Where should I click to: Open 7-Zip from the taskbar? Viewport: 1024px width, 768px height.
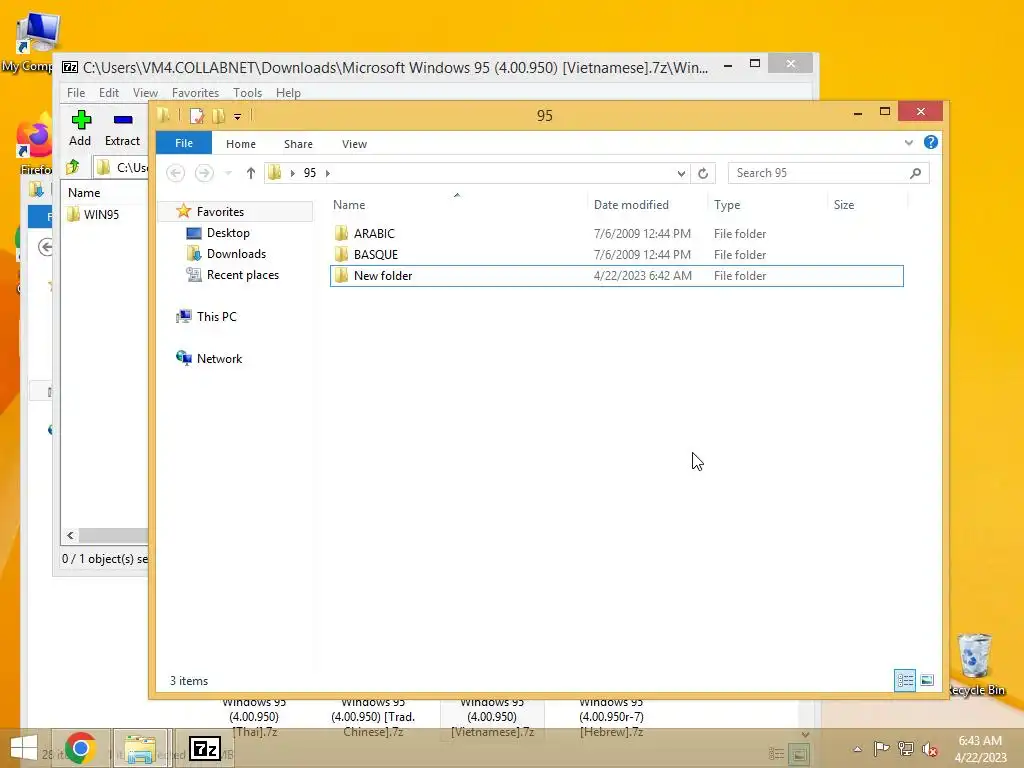click(x=204, y=748)
